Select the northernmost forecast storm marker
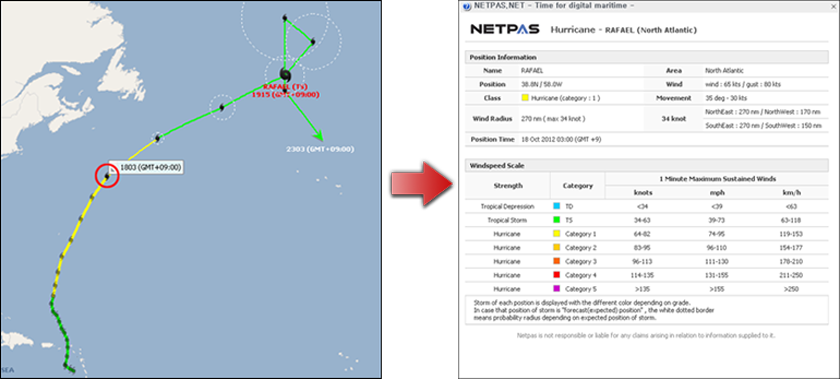Viewport: 840px width, 379px height. pyautogui.click(x=284, y=18)
